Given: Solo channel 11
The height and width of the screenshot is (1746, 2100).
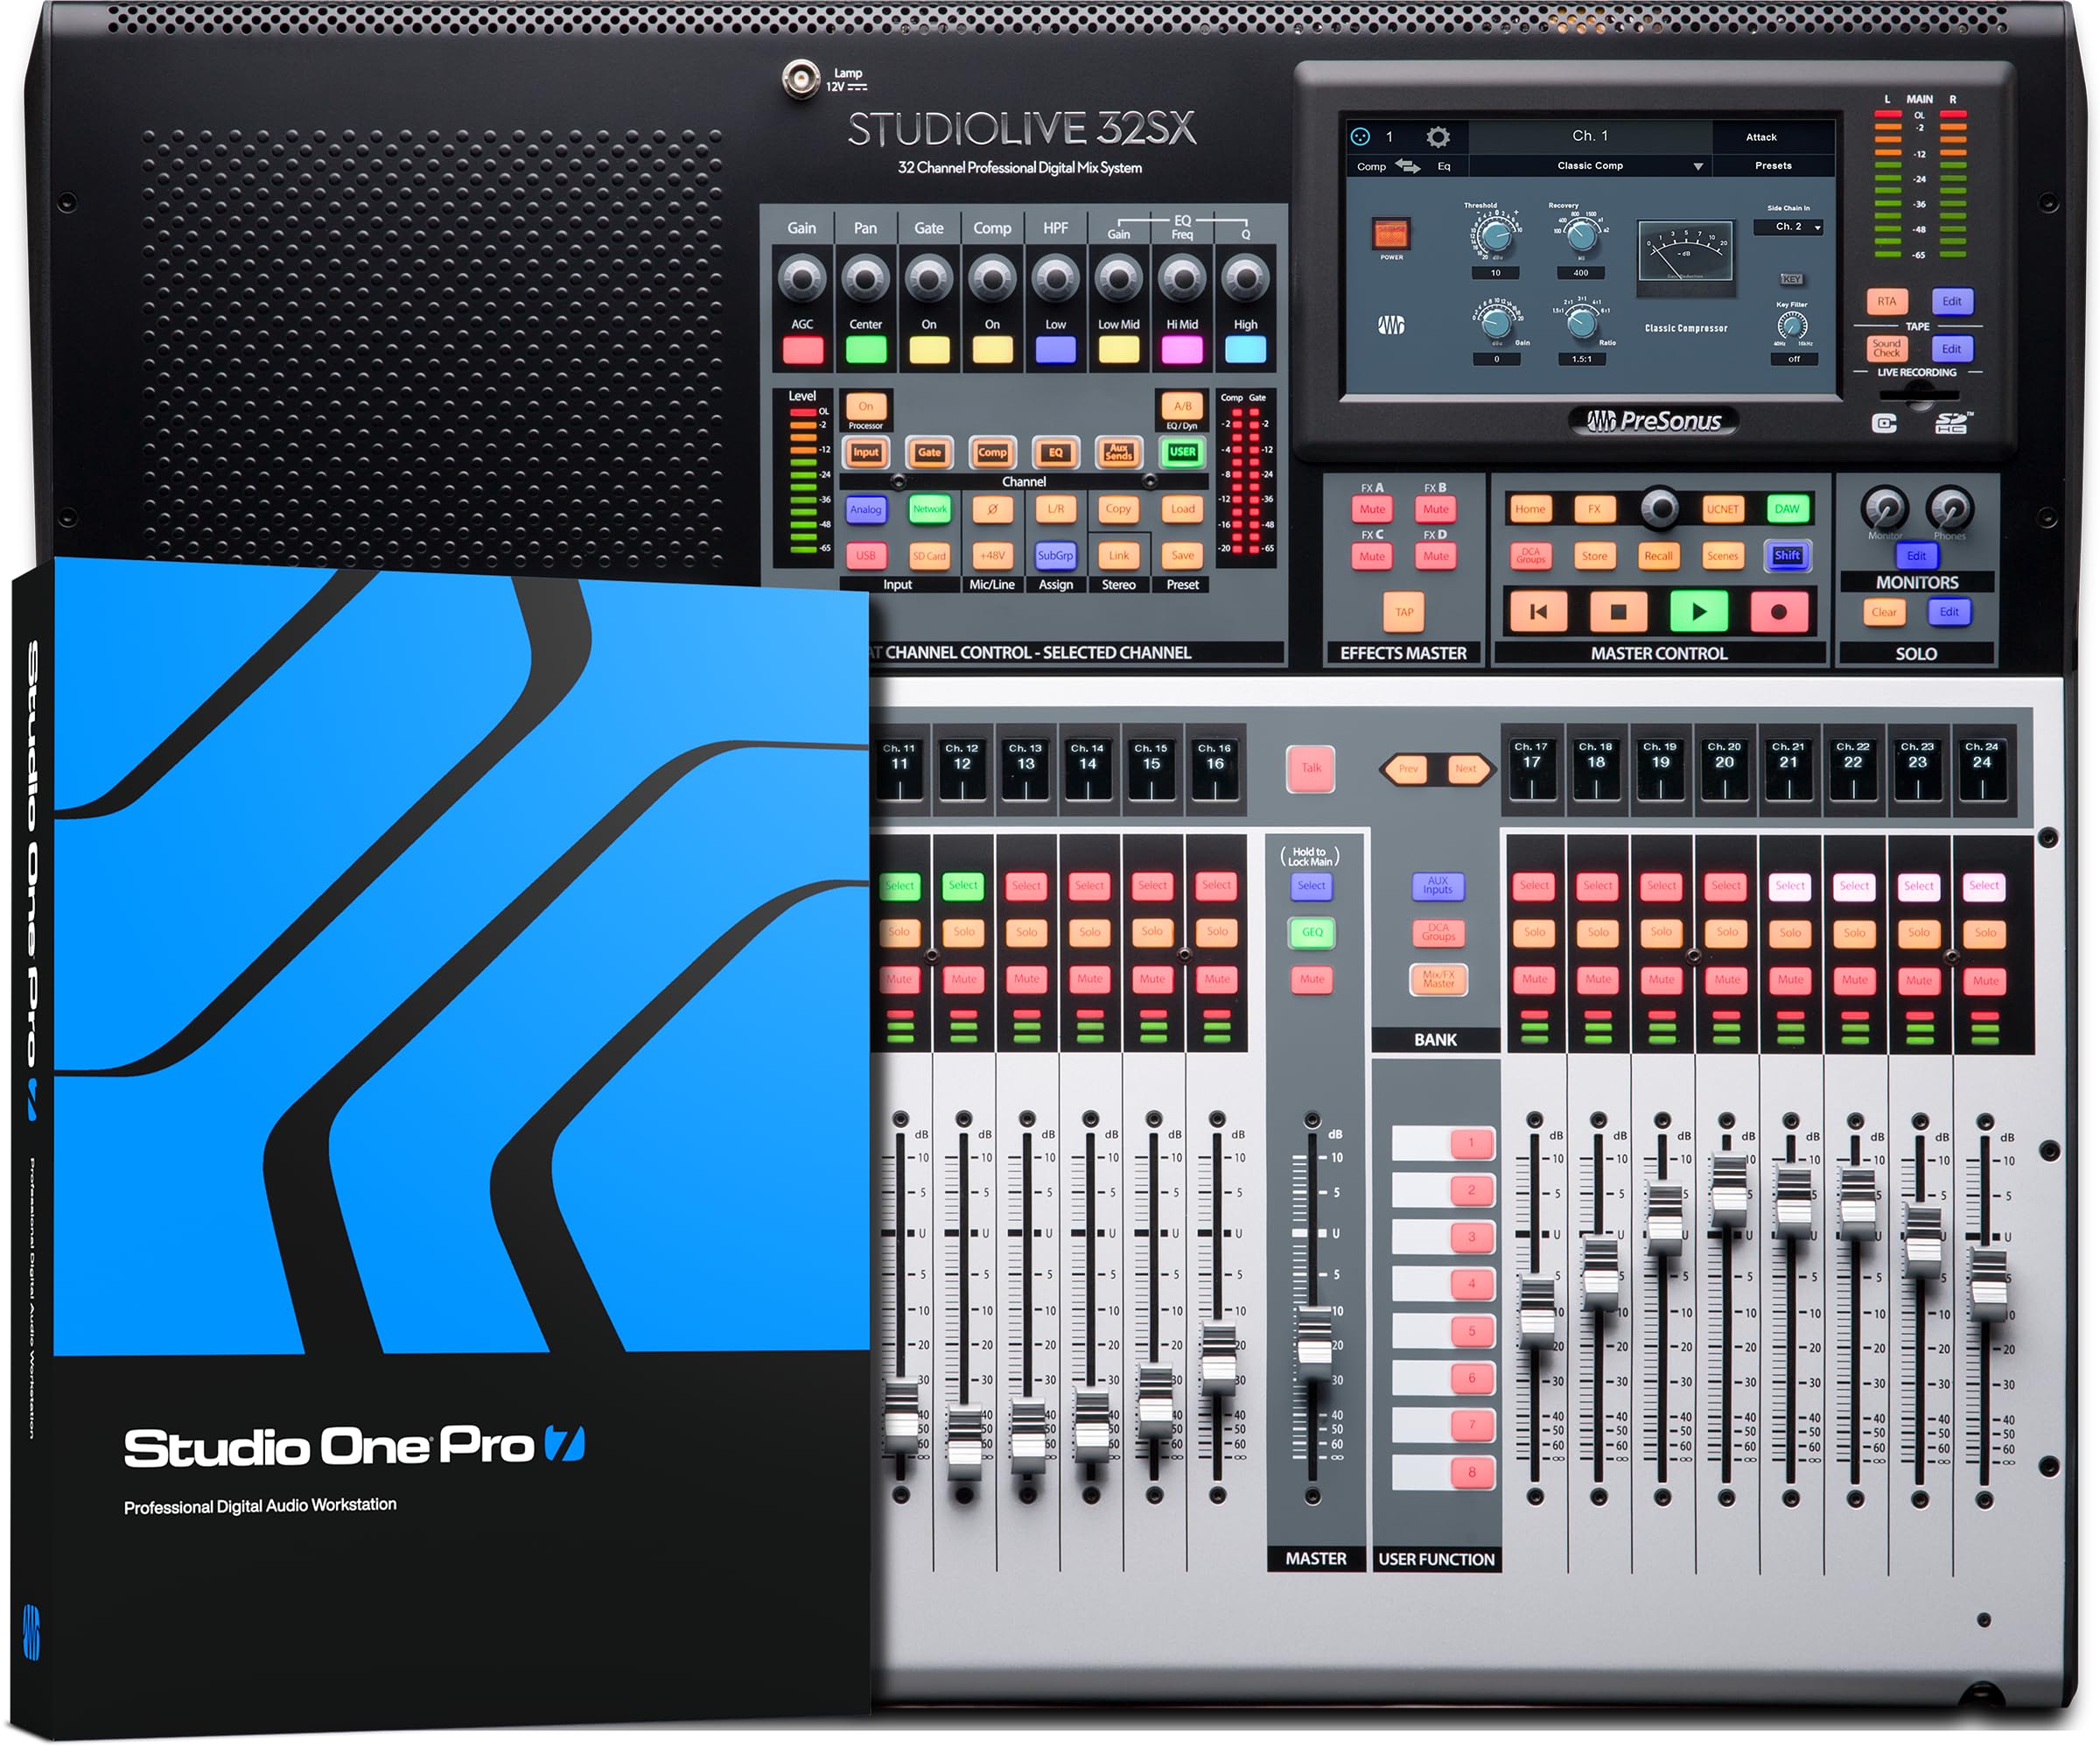Looking at the screenshot, I should (x=899, y=932).
